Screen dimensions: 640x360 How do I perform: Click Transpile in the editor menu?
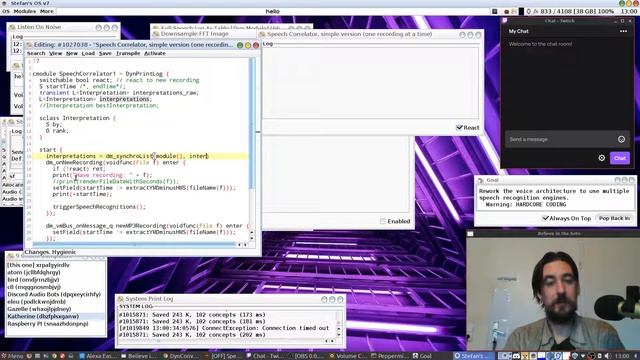128,53
